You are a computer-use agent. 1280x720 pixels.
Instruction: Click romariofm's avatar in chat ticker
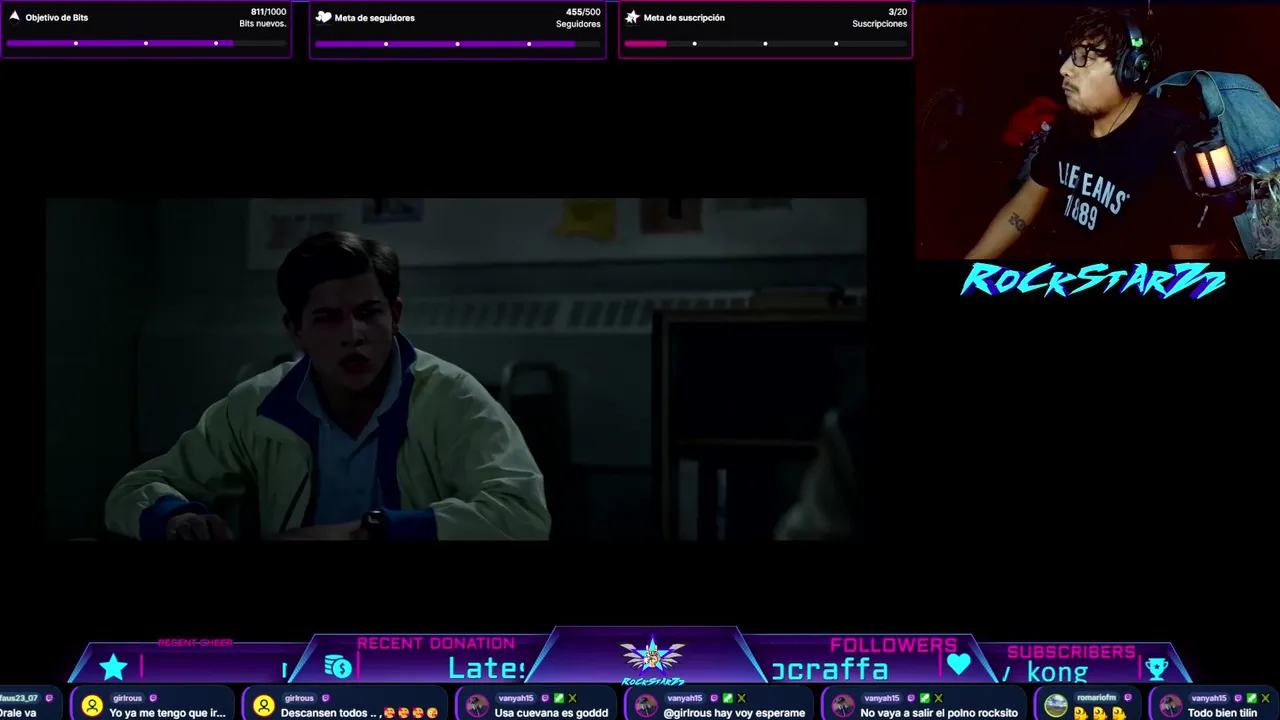pos(1056,706)
